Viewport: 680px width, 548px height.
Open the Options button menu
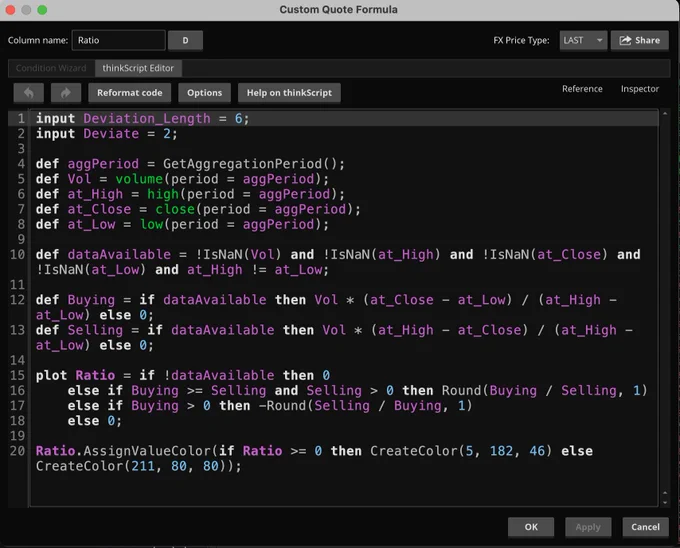pyautogui.click(x=204, y=93)
